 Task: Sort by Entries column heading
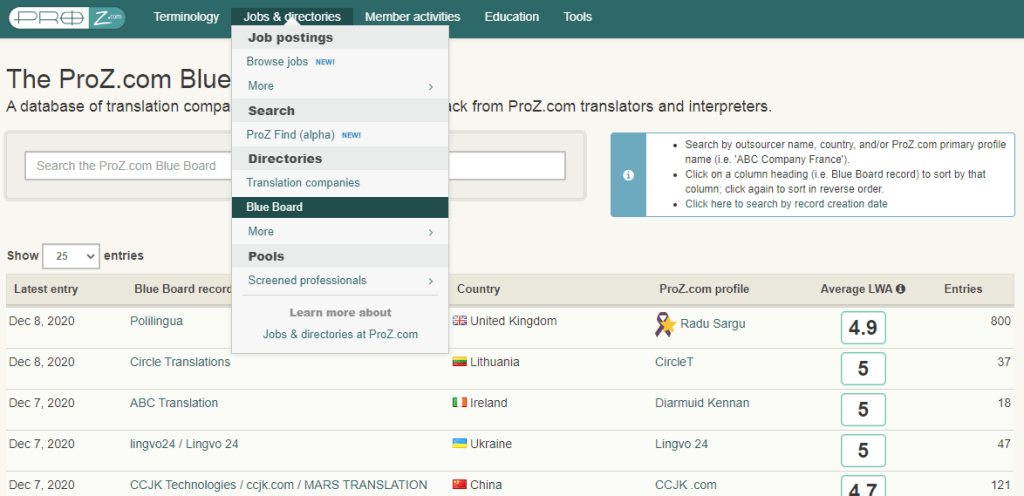click(963, 289)
